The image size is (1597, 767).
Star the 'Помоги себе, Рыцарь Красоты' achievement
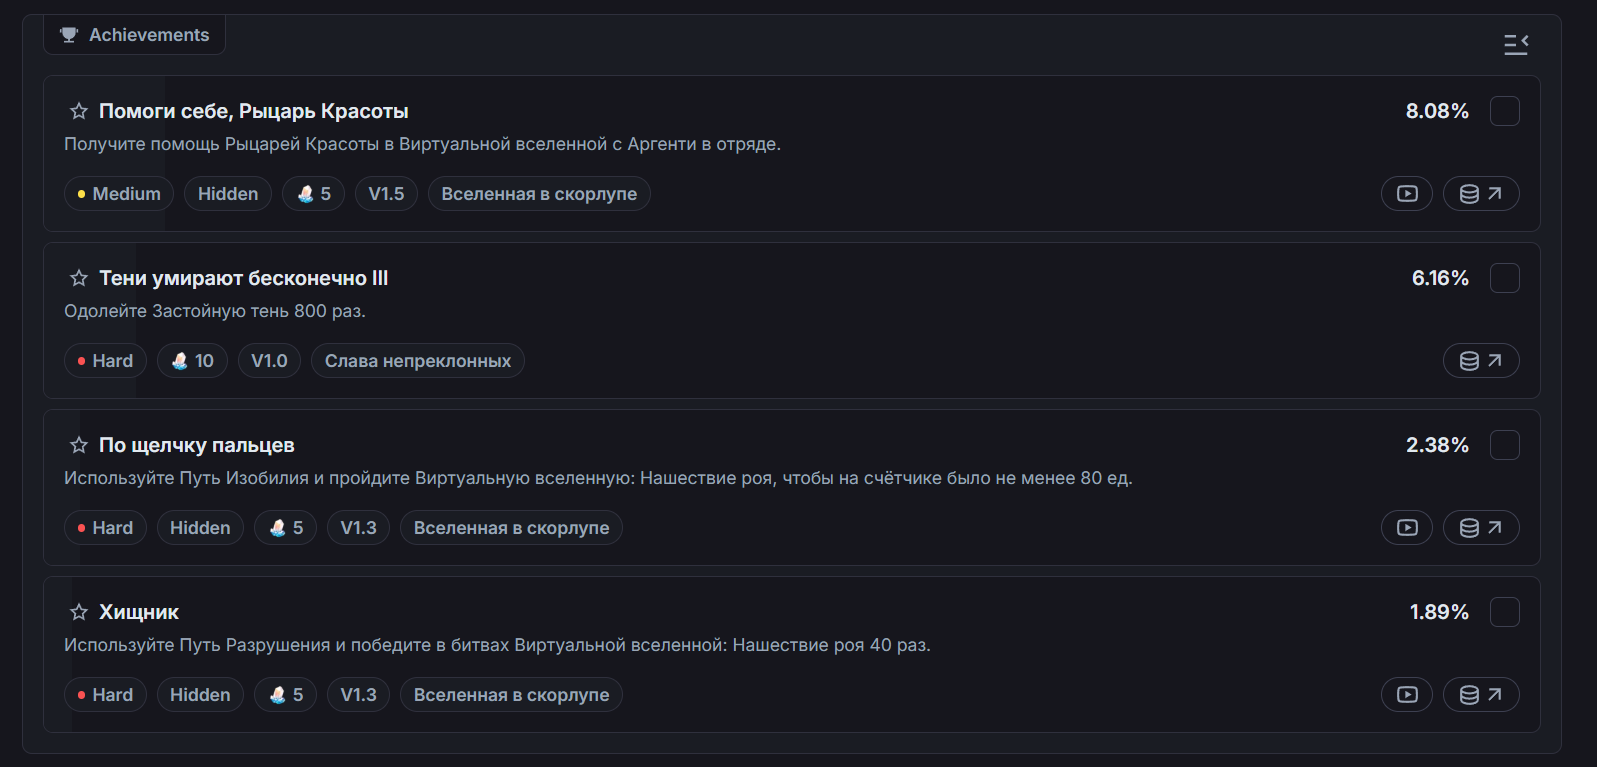tap(79, 111)
